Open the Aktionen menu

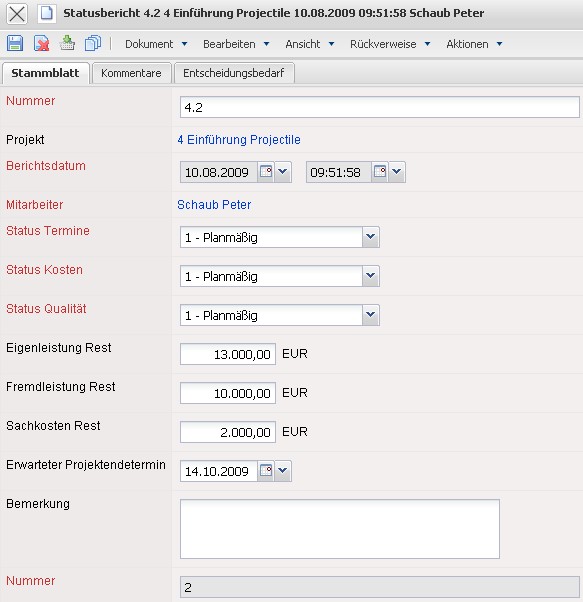tap(474, 44)
